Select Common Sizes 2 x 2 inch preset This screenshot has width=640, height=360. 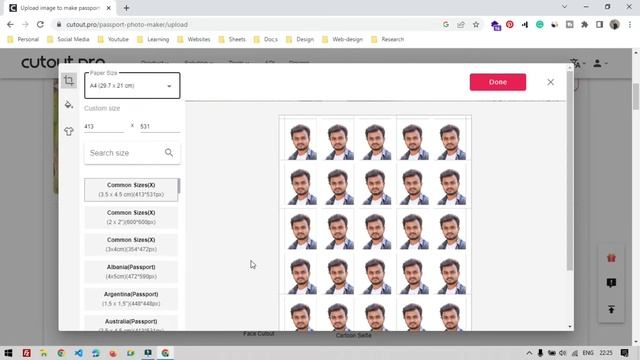pos(131,217)
